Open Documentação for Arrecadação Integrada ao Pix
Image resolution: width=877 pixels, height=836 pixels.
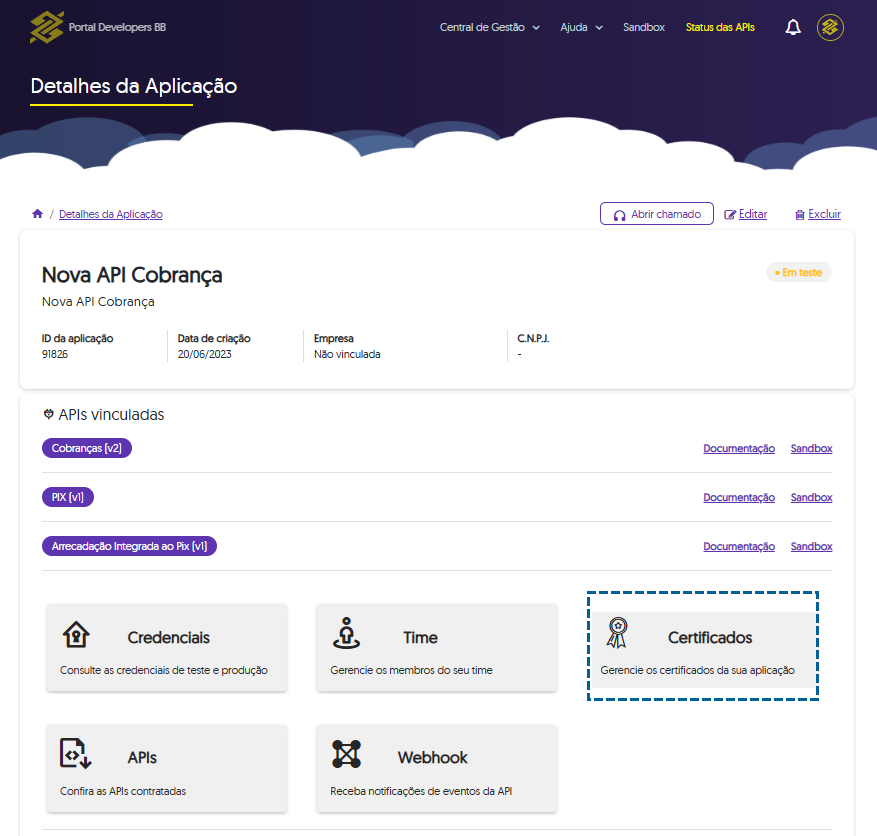click(x=739, y=546)
